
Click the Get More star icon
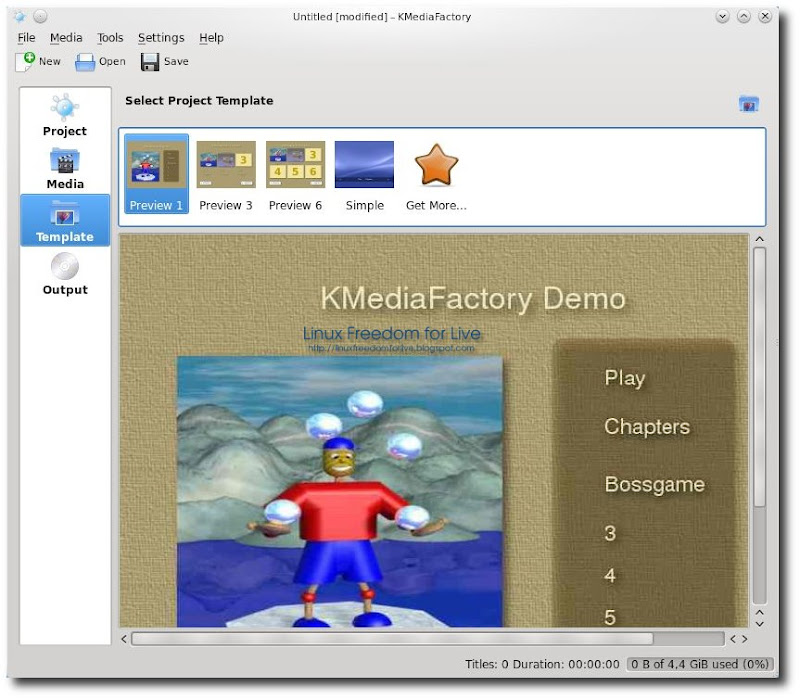point(436,165)
